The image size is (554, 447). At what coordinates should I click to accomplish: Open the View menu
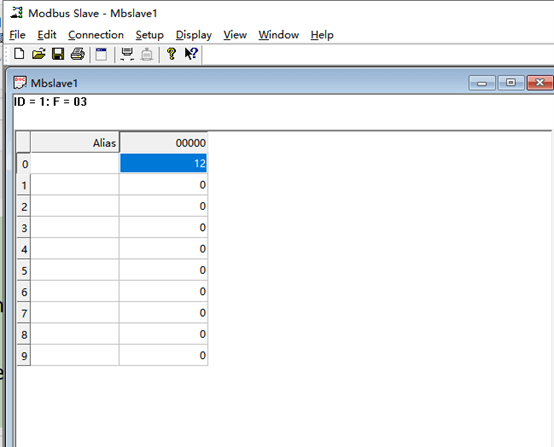(x=235, y=35)
